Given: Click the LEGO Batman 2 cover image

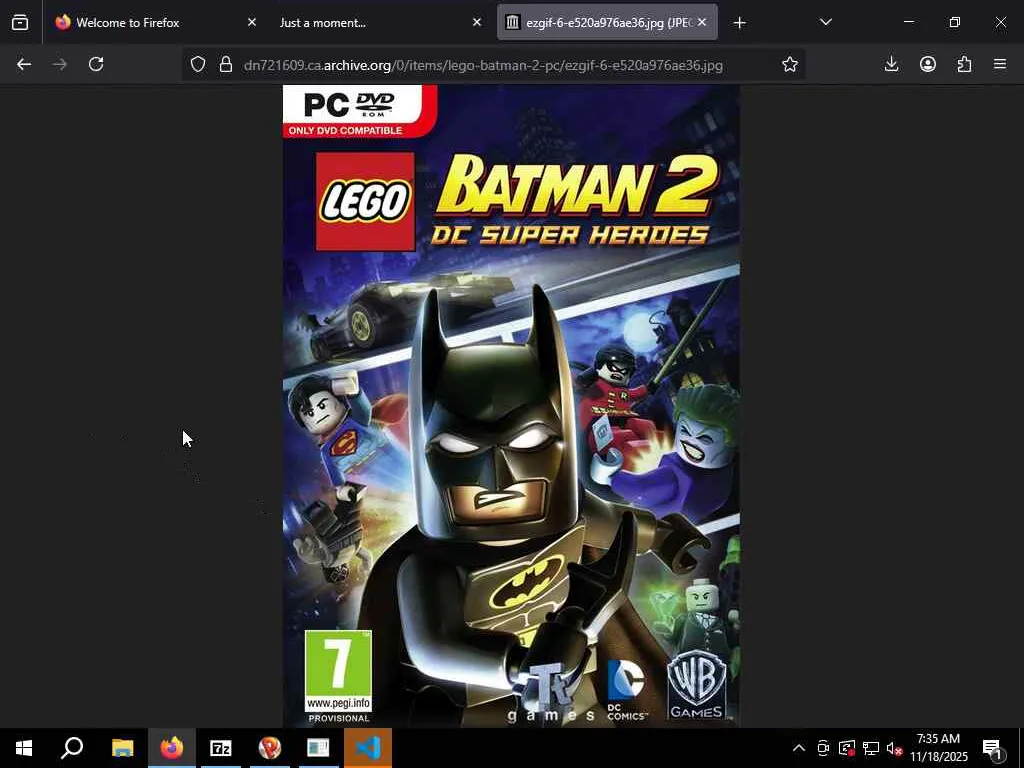Looking at the screenshot, I should click(511, 406).
